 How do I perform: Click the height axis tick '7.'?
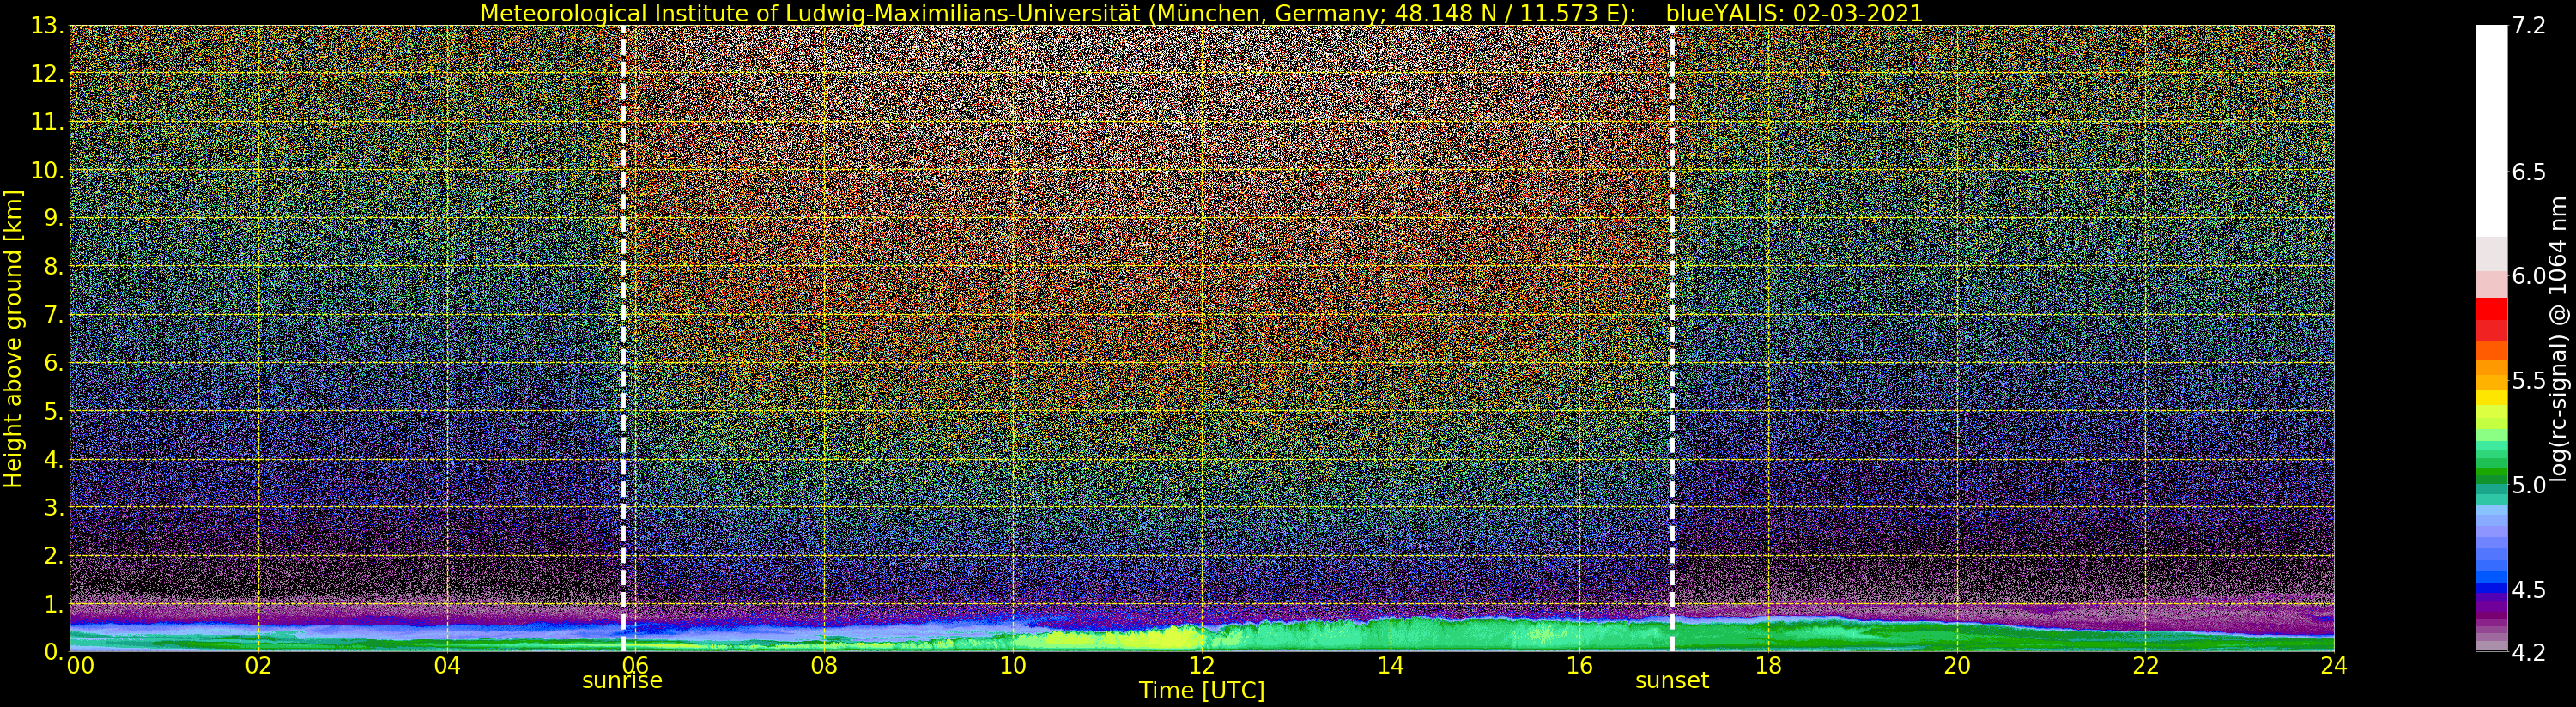point(54,315)
